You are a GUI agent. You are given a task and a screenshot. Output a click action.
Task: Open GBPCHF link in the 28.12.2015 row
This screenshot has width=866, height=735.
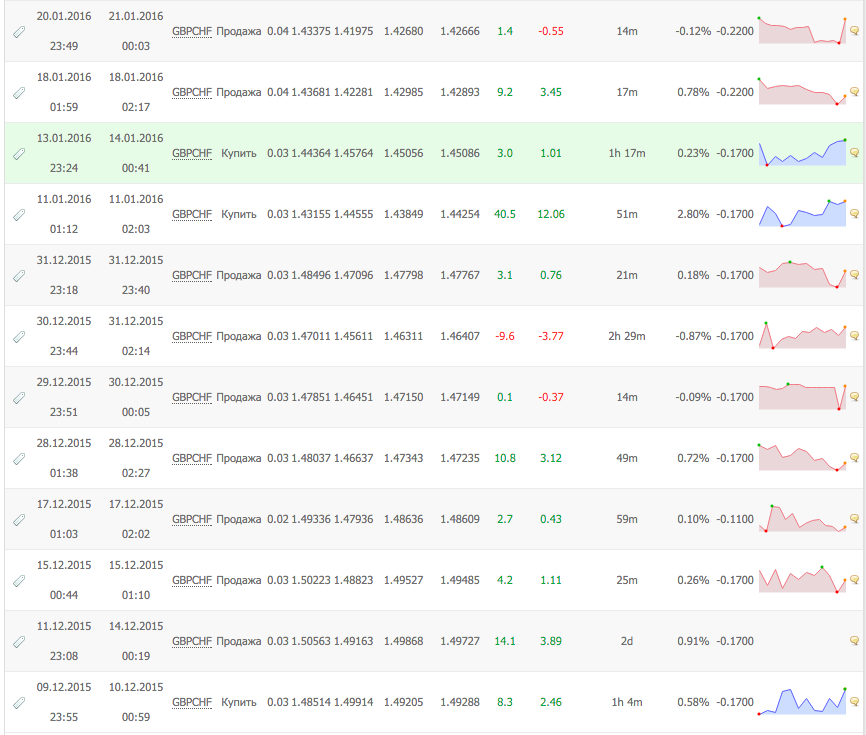tap(192, 458)
